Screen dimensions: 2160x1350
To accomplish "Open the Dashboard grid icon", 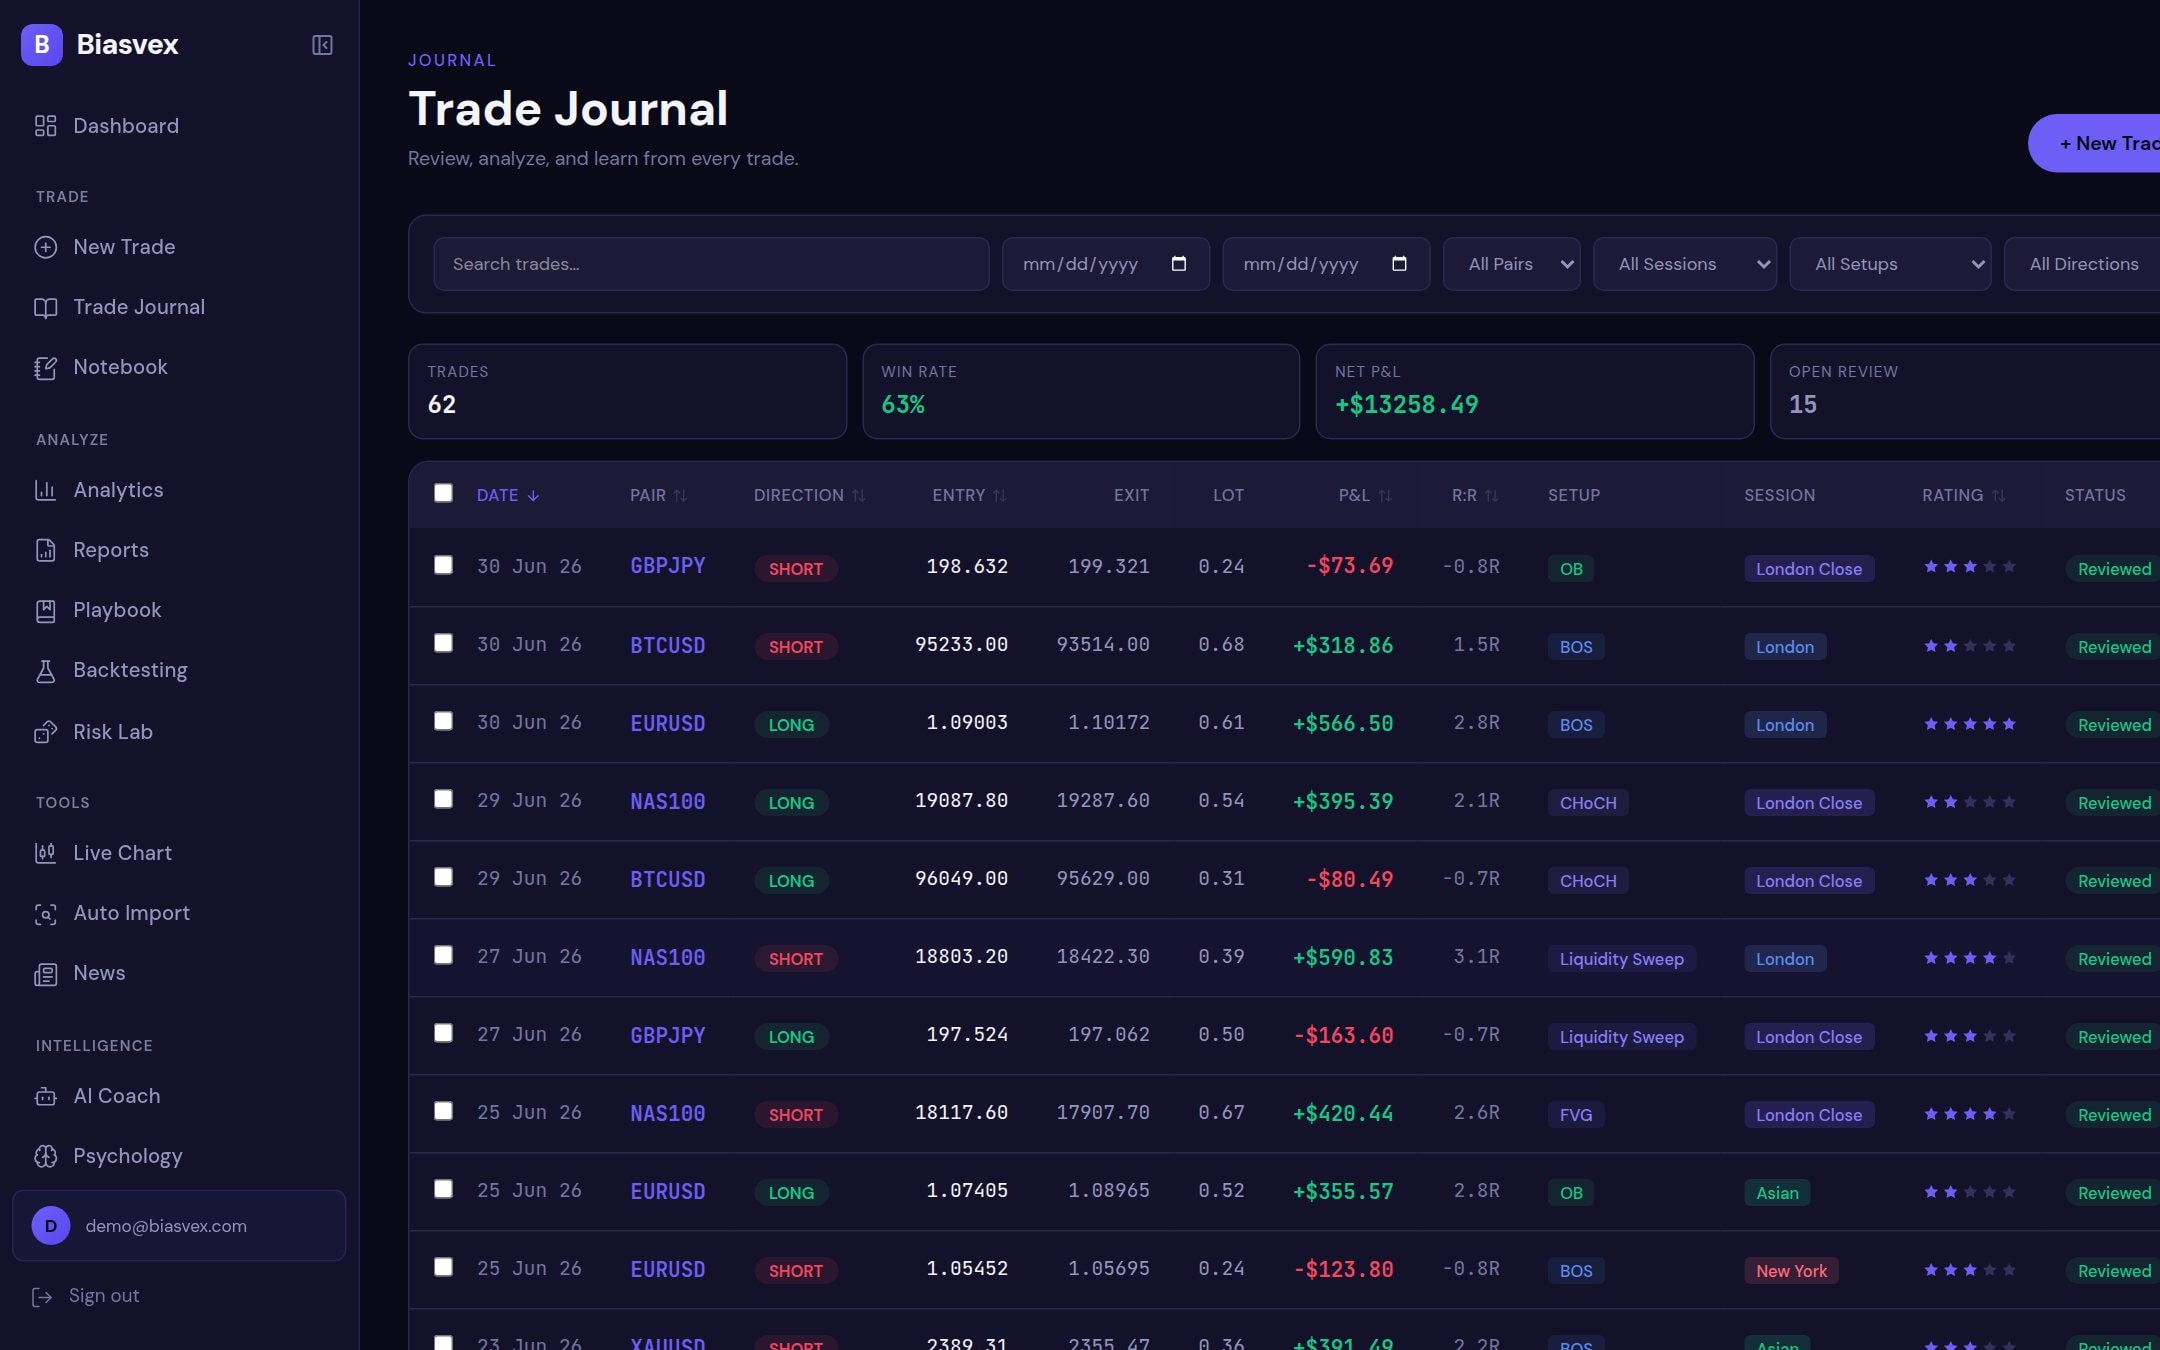I will (46, 126).
